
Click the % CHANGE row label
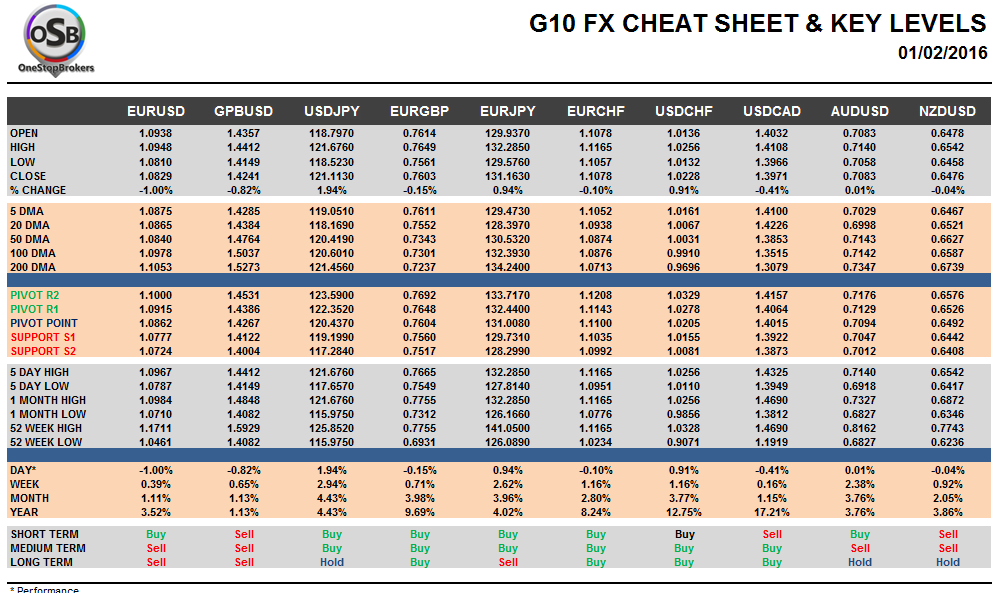click(38, 191)
